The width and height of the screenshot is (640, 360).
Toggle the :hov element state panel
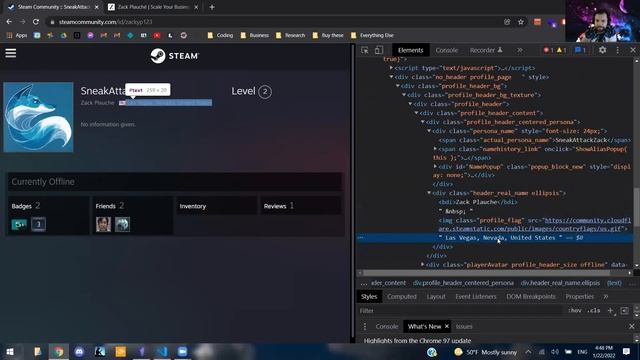(575, 311)
